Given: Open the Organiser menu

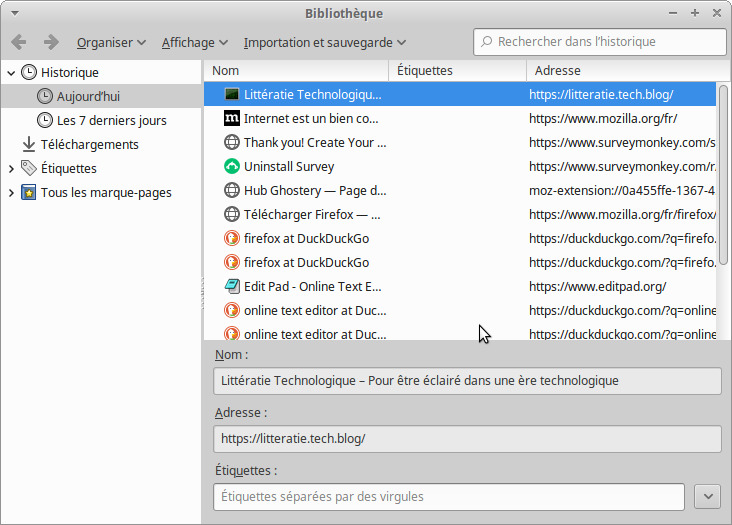Looking at the screenshot, I should pyautogui.click(x=111, y=42).
